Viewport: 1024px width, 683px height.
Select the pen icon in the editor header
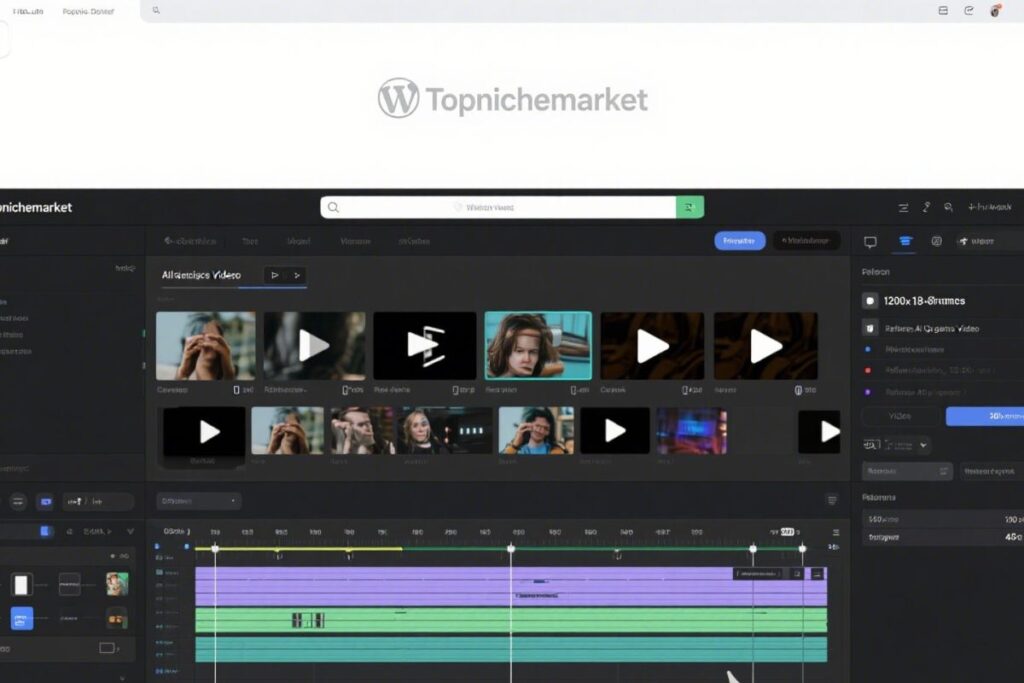coord(926,207)
